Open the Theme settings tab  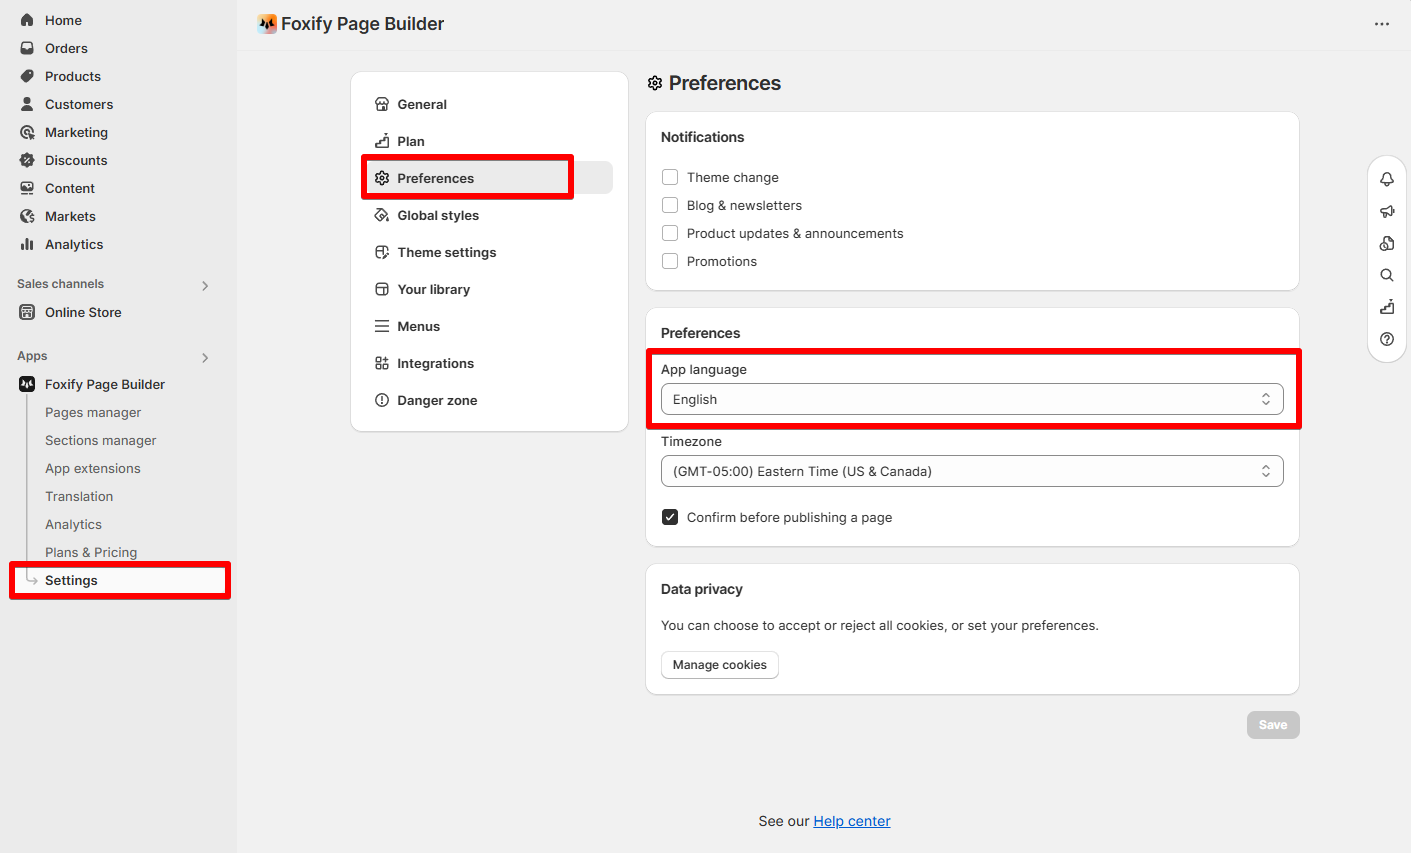click(x=489, y=252)
